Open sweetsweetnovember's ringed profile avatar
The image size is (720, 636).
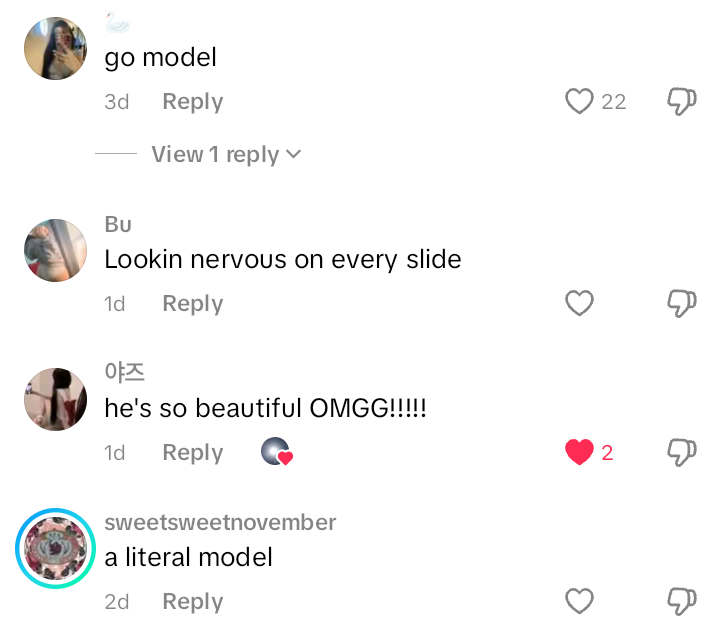pos(56,548)
